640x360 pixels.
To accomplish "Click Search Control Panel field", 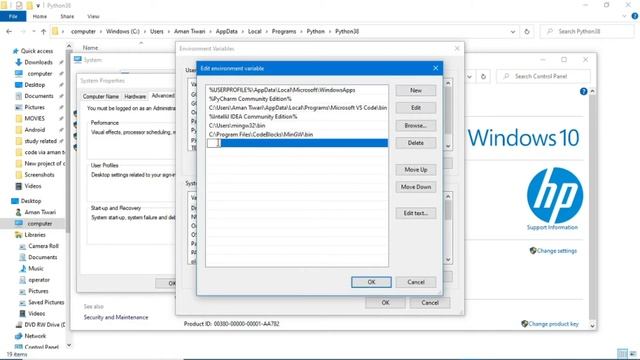I will click(543, 76).
